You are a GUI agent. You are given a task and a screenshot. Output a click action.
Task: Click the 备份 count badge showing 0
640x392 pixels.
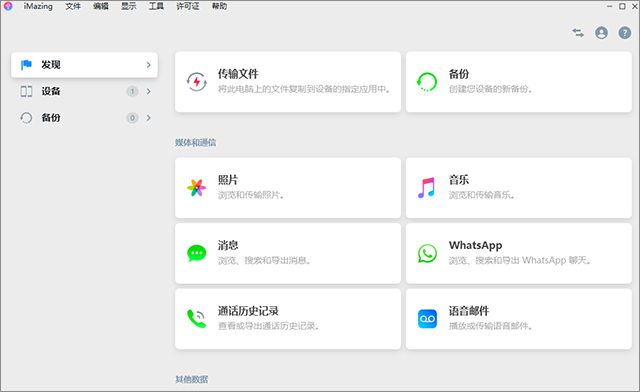[x=132, y=118]
